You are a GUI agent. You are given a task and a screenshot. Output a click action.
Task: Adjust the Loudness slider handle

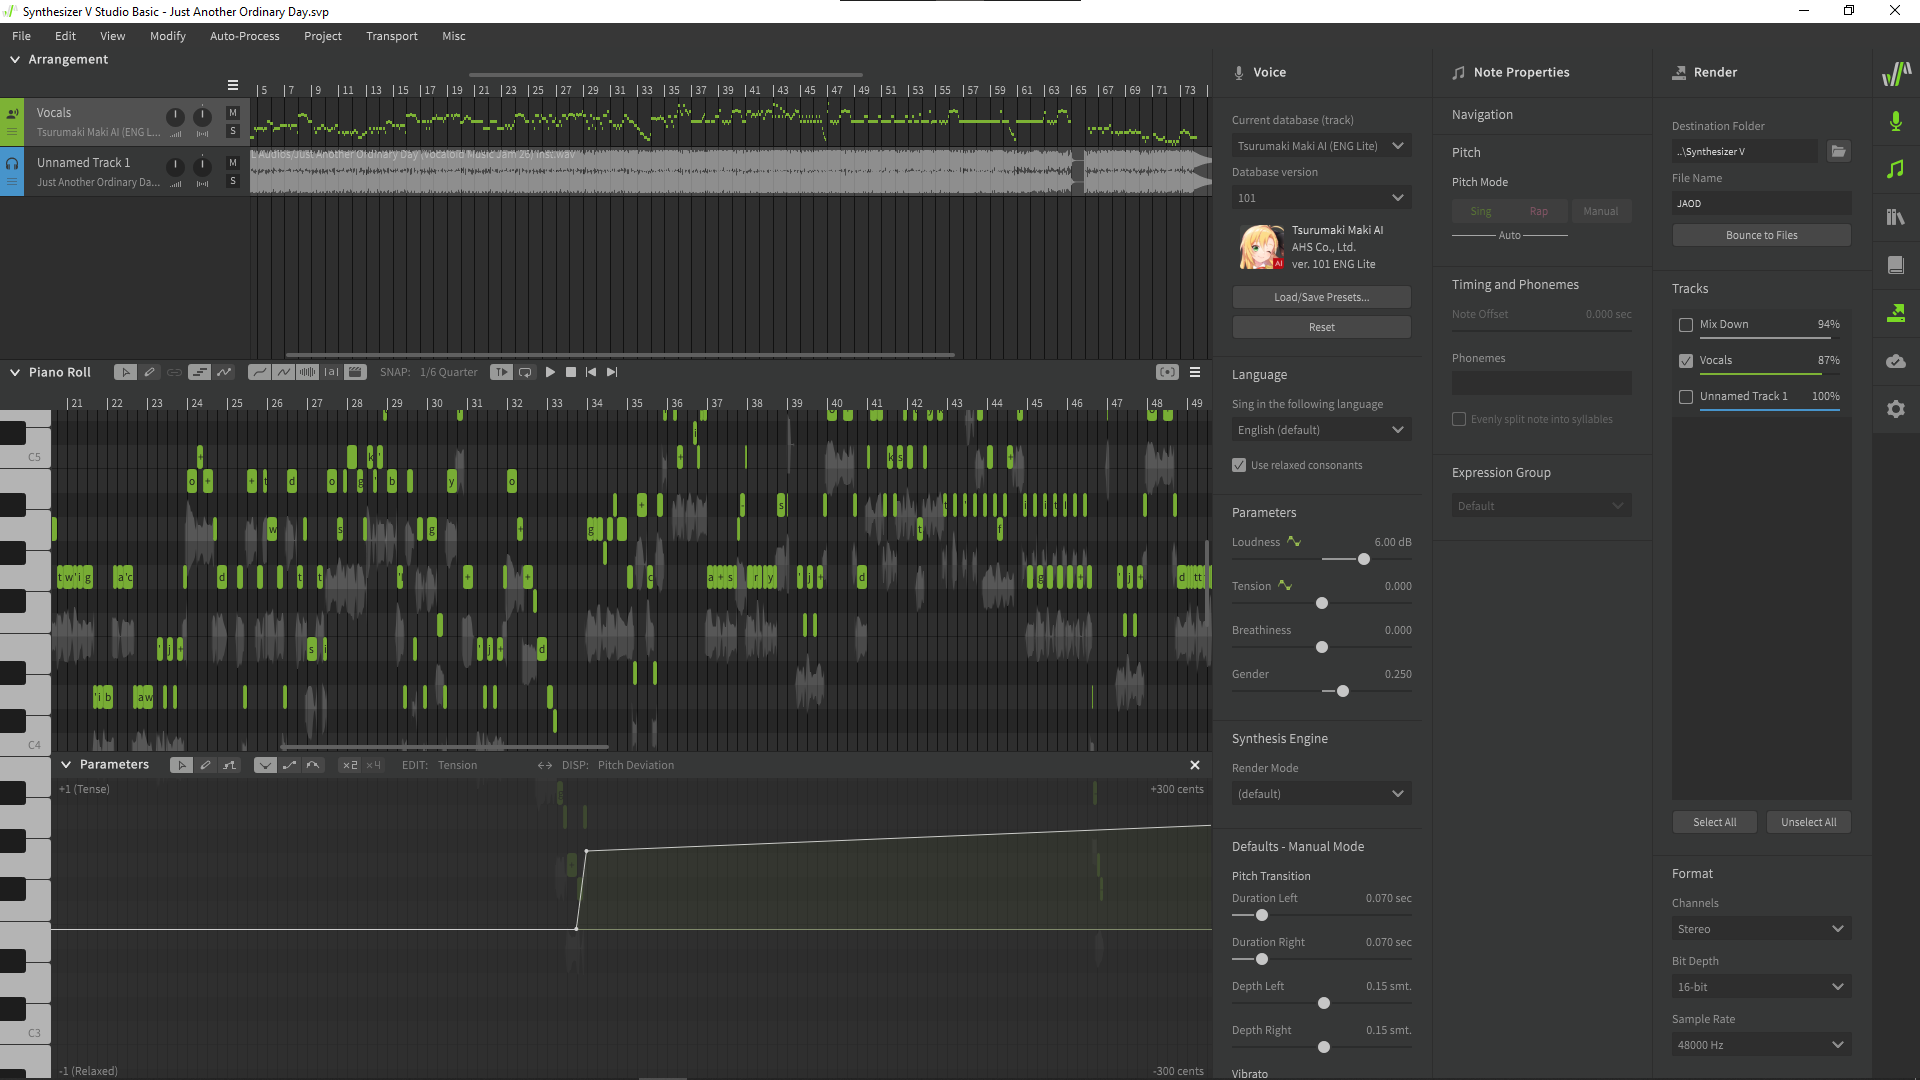[x=1363, y=559]
